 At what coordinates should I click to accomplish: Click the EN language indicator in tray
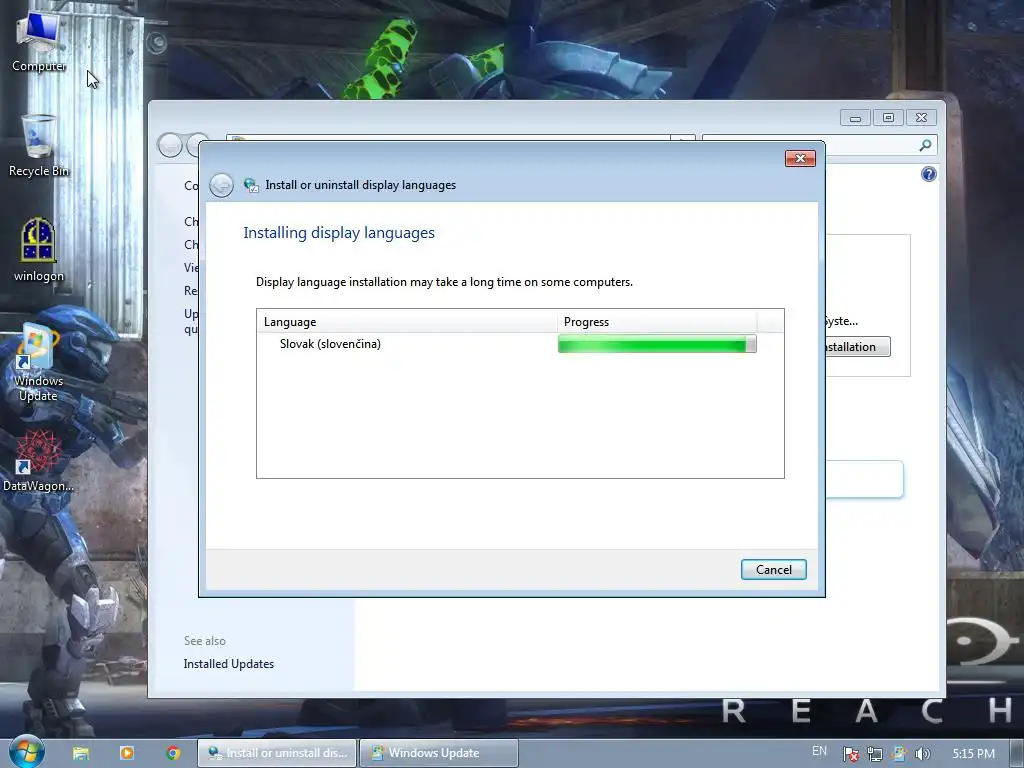[819, 752]
